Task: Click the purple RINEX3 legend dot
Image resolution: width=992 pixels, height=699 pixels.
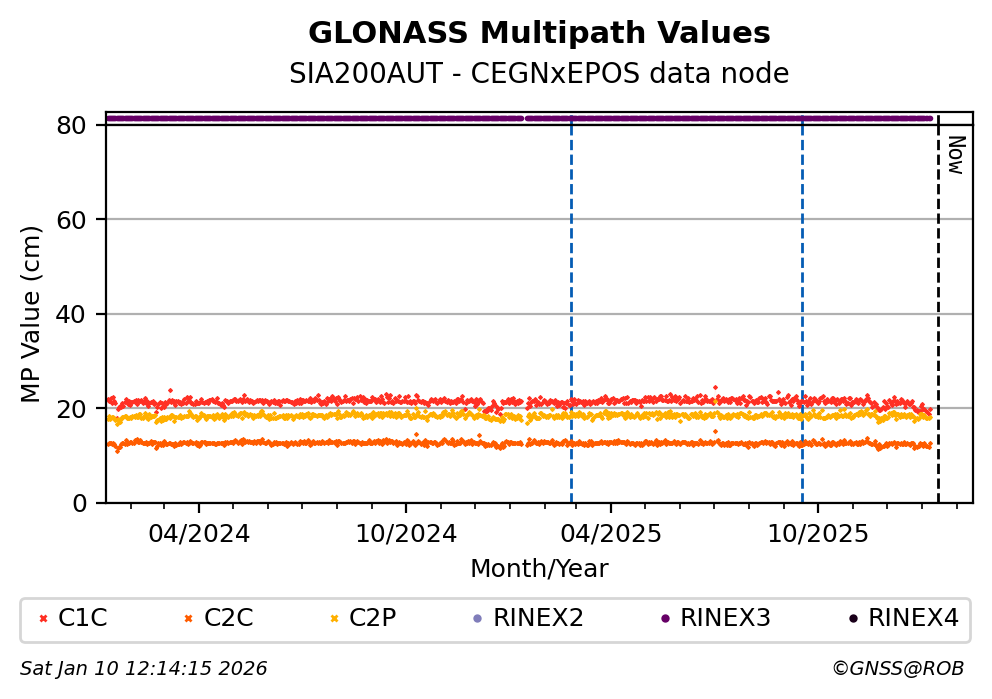Action: click(x=665, y=619)
